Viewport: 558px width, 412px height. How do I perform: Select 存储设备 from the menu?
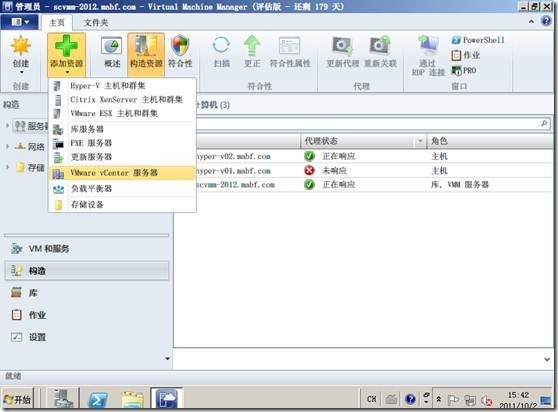tap(122, 205)
